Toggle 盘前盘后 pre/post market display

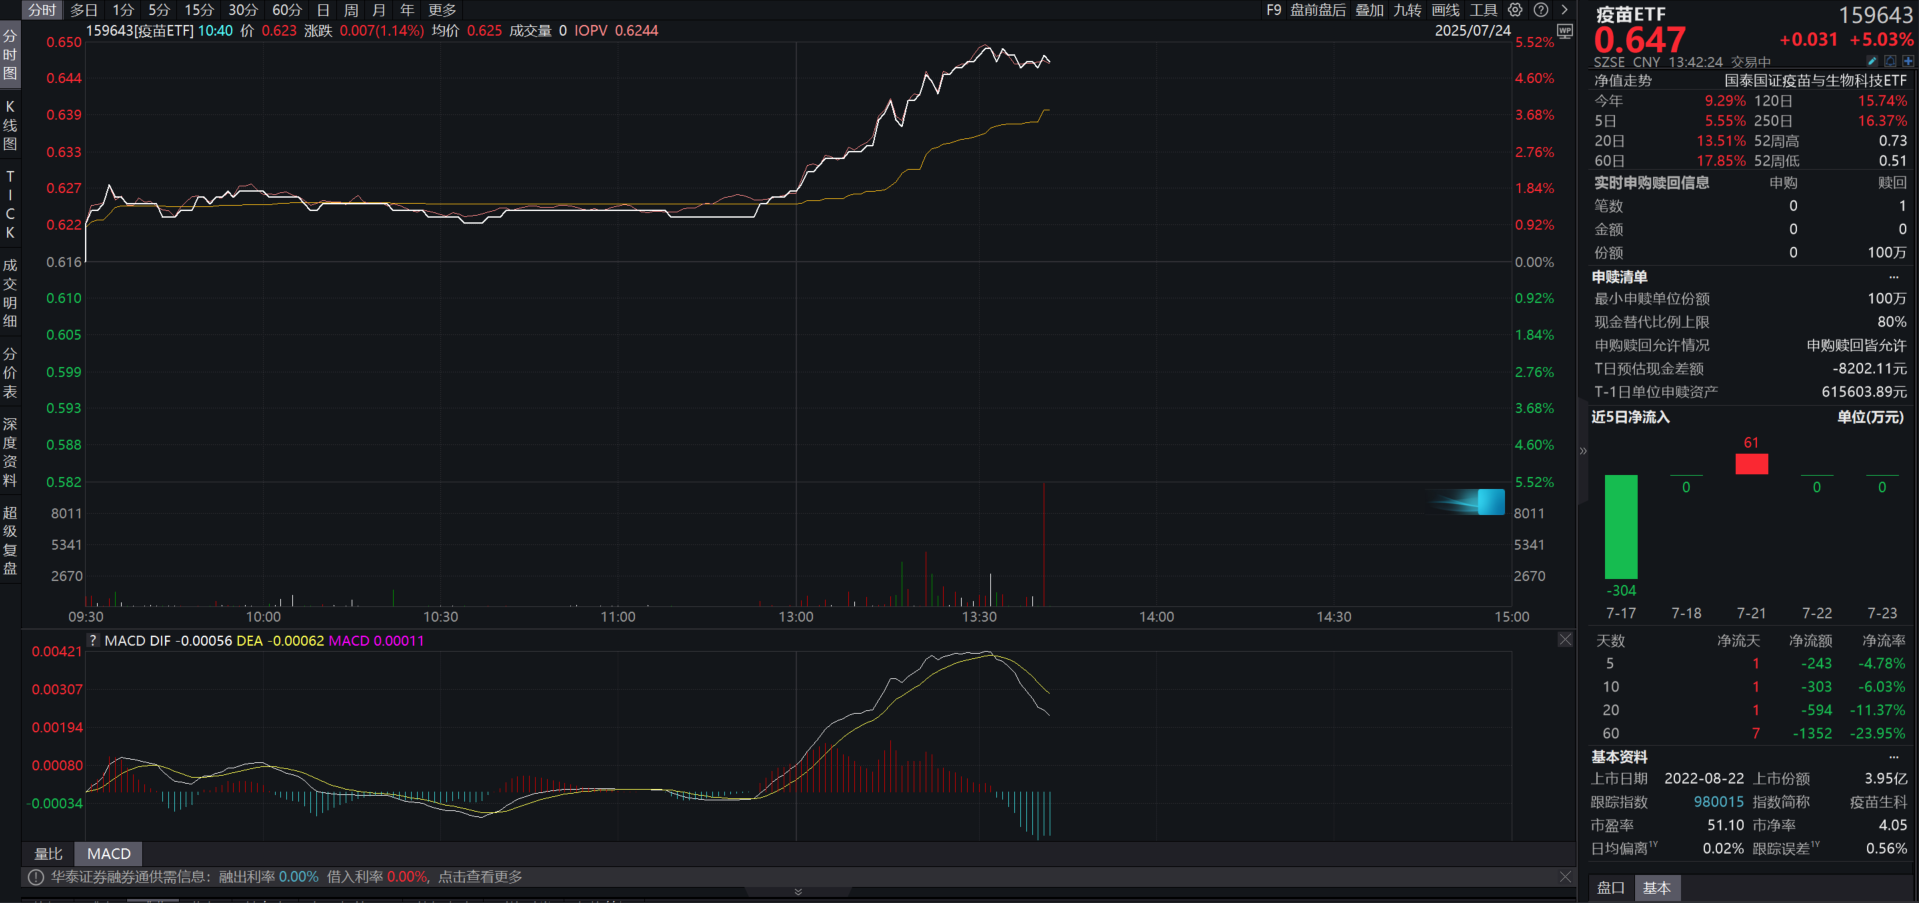(x=1317, y=10)
